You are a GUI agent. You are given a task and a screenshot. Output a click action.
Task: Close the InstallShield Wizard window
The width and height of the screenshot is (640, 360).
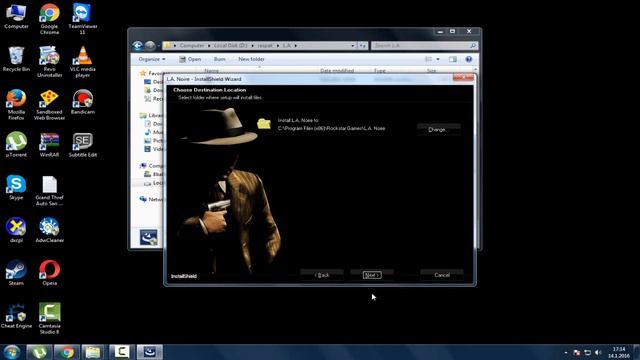(x=463, y=78)
